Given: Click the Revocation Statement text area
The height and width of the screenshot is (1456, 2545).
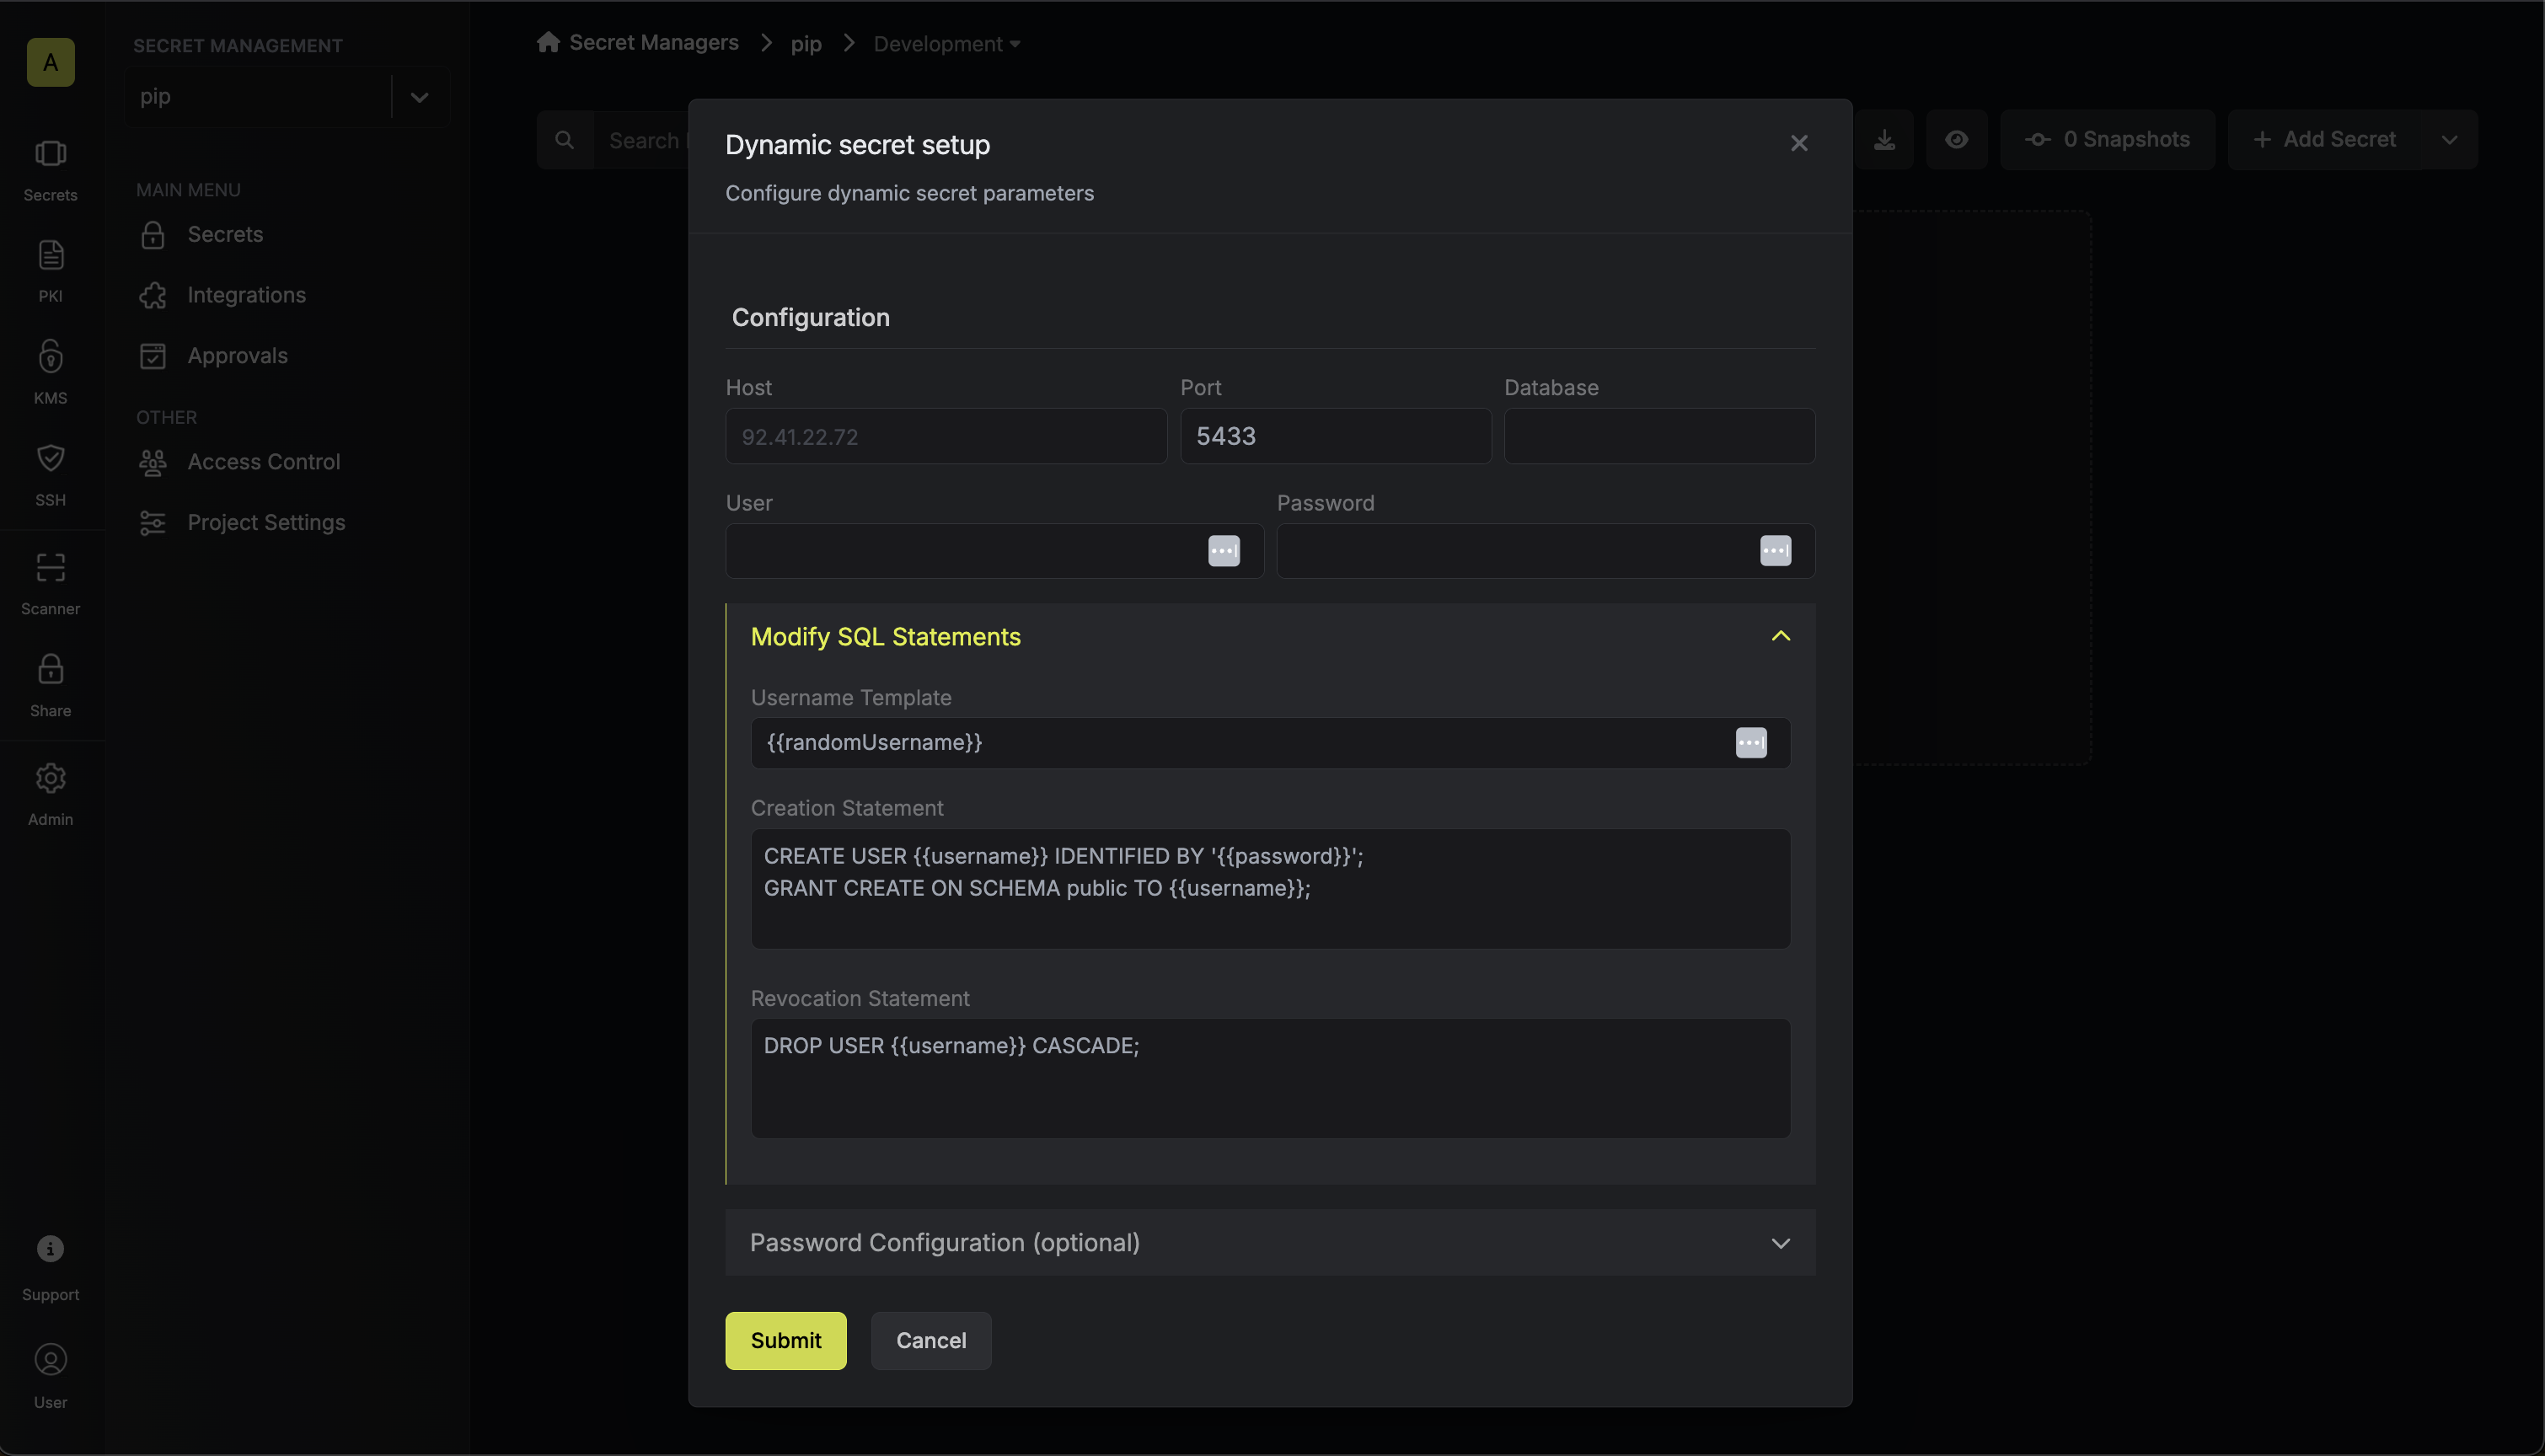Looking at the screenshot, I should tap(1270, 1078).
